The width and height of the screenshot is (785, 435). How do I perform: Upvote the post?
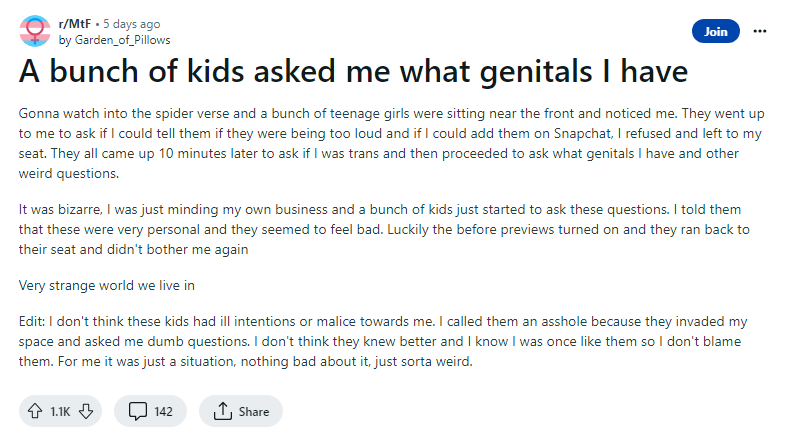click(x=35, y=411)
